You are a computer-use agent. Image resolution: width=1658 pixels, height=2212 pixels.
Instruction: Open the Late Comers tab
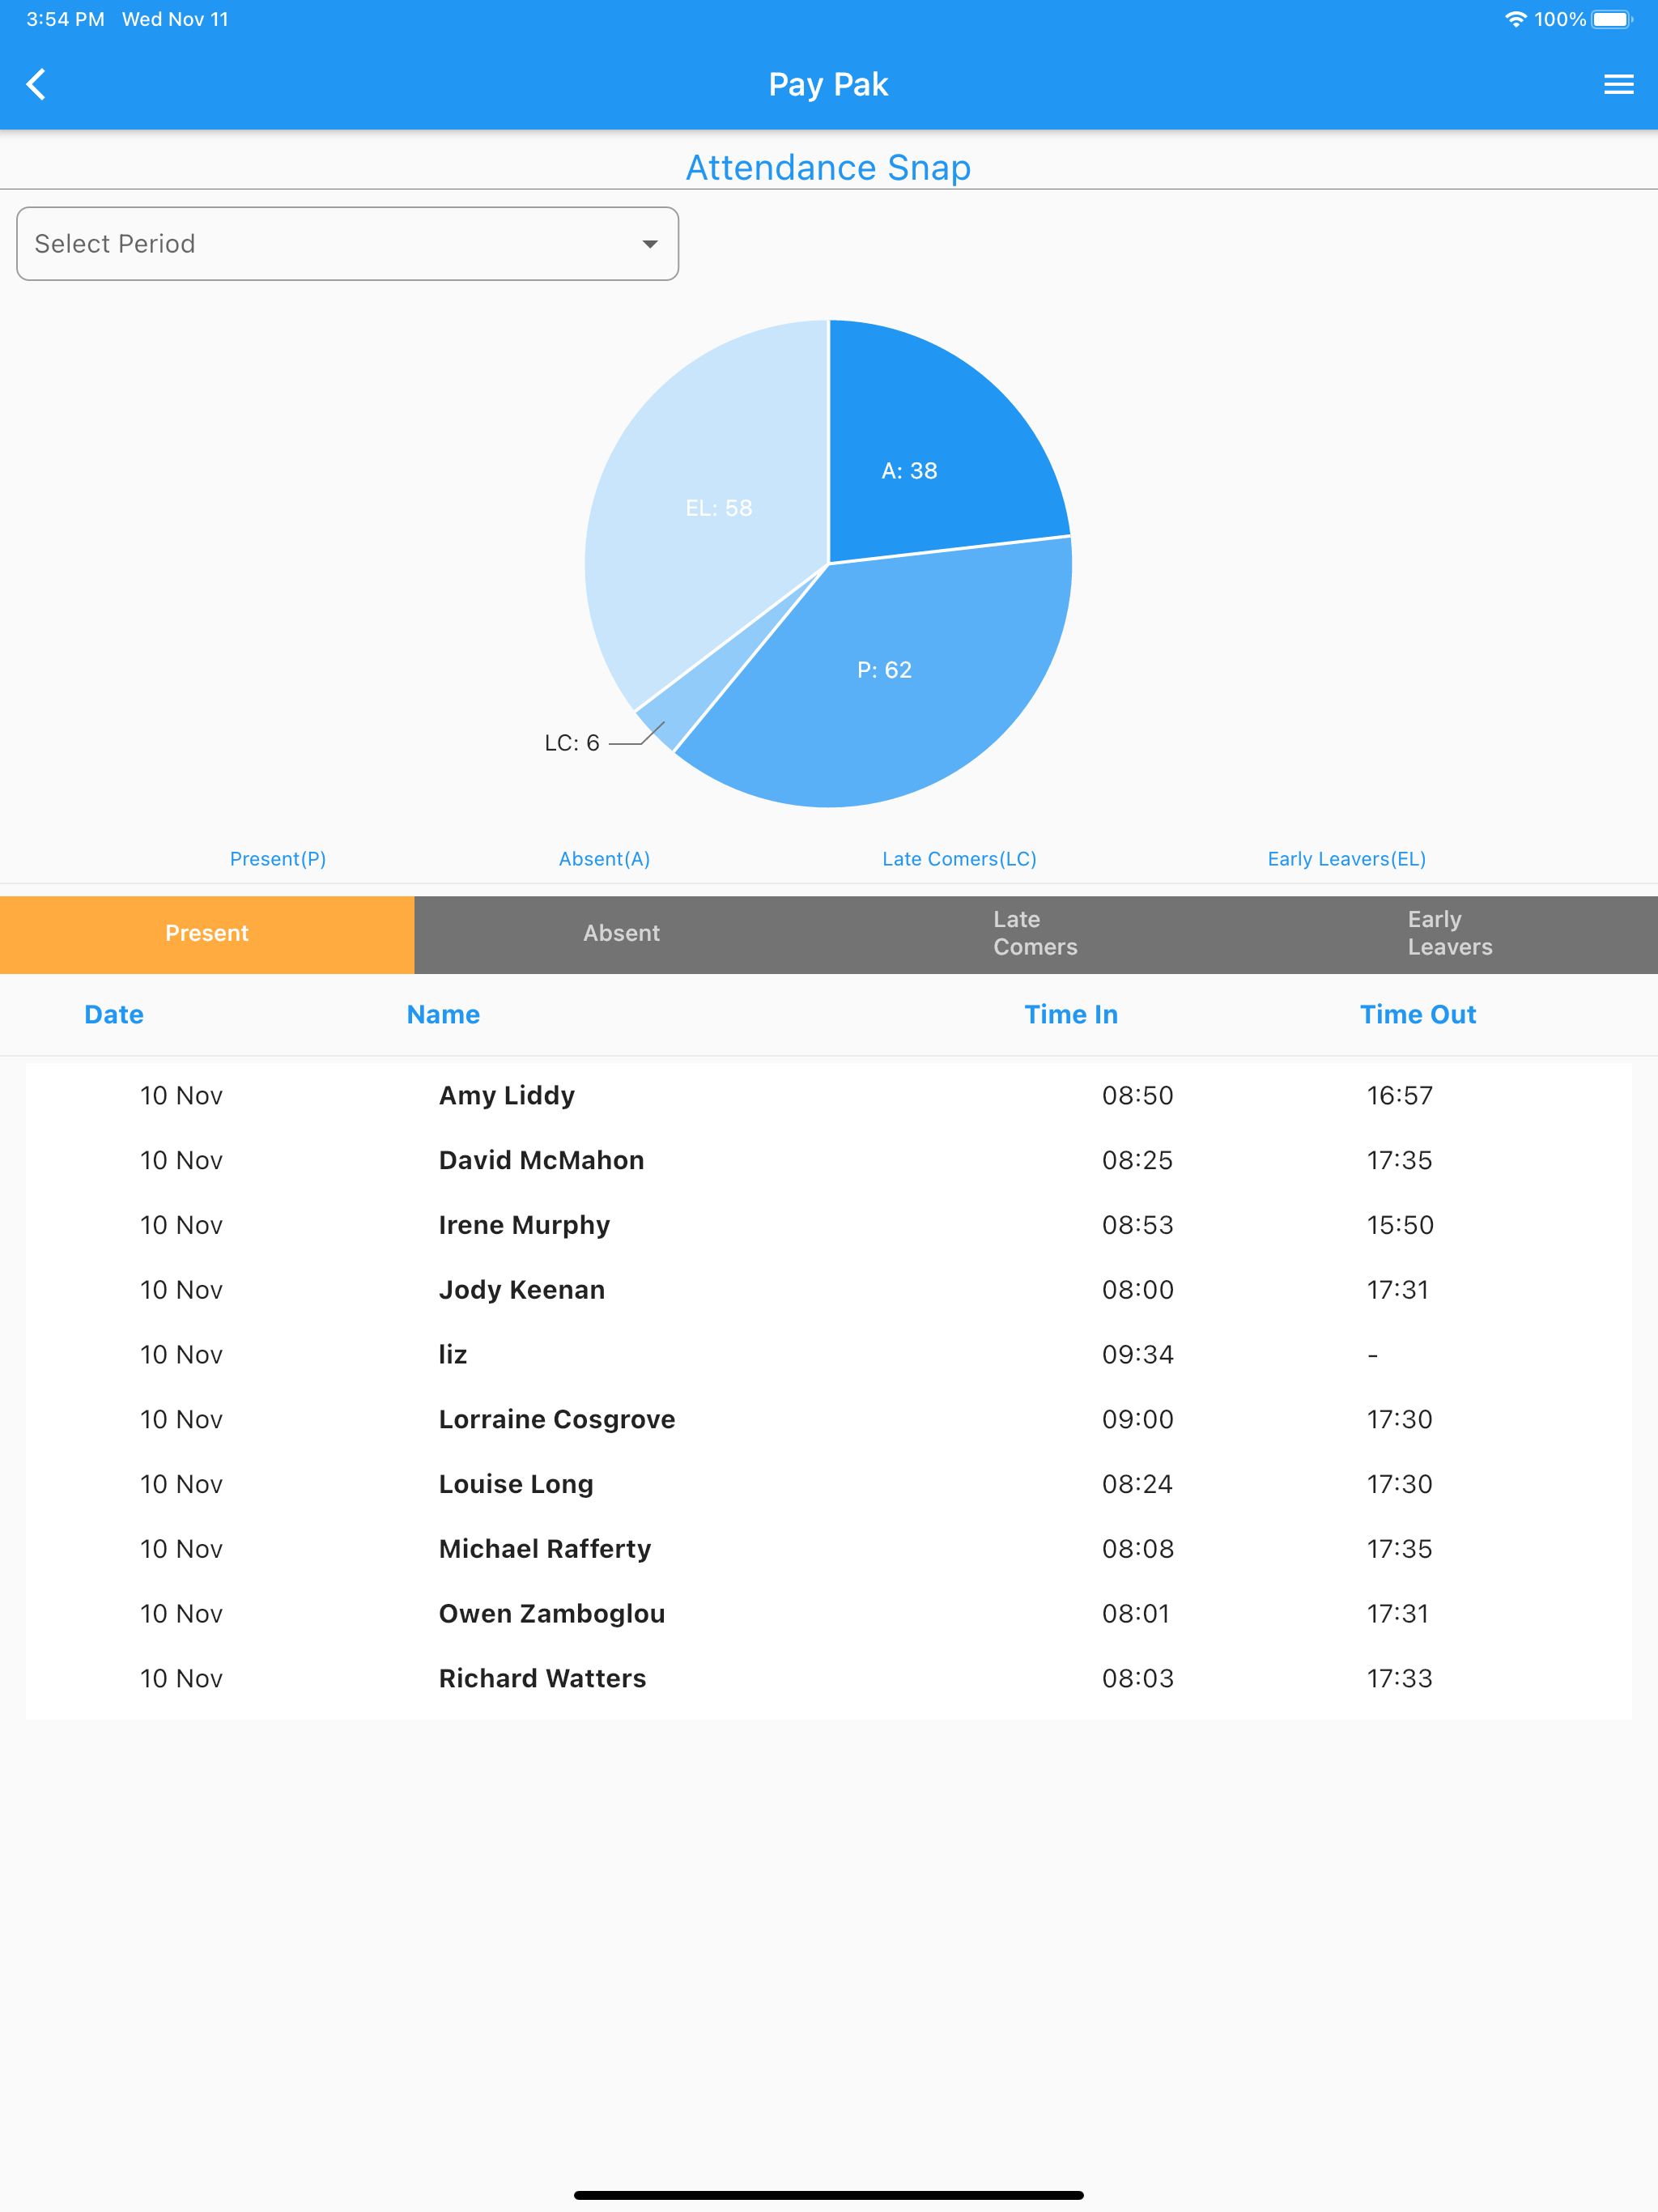1035,933
